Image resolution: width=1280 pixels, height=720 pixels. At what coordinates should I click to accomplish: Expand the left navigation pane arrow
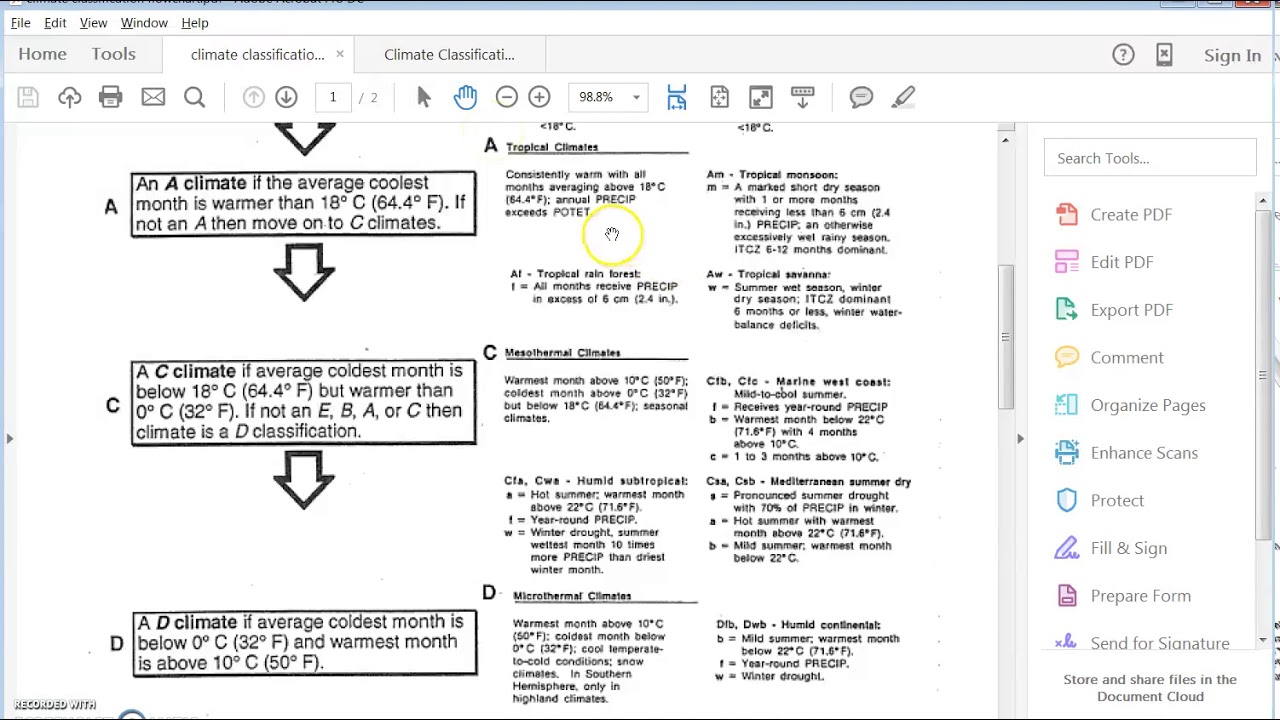click(9, 438)
